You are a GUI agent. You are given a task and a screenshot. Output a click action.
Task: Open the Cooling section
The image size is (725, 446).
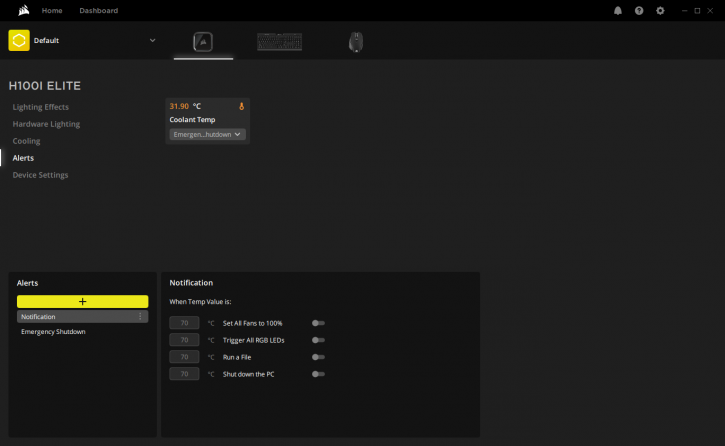click(x=26, y=141)
